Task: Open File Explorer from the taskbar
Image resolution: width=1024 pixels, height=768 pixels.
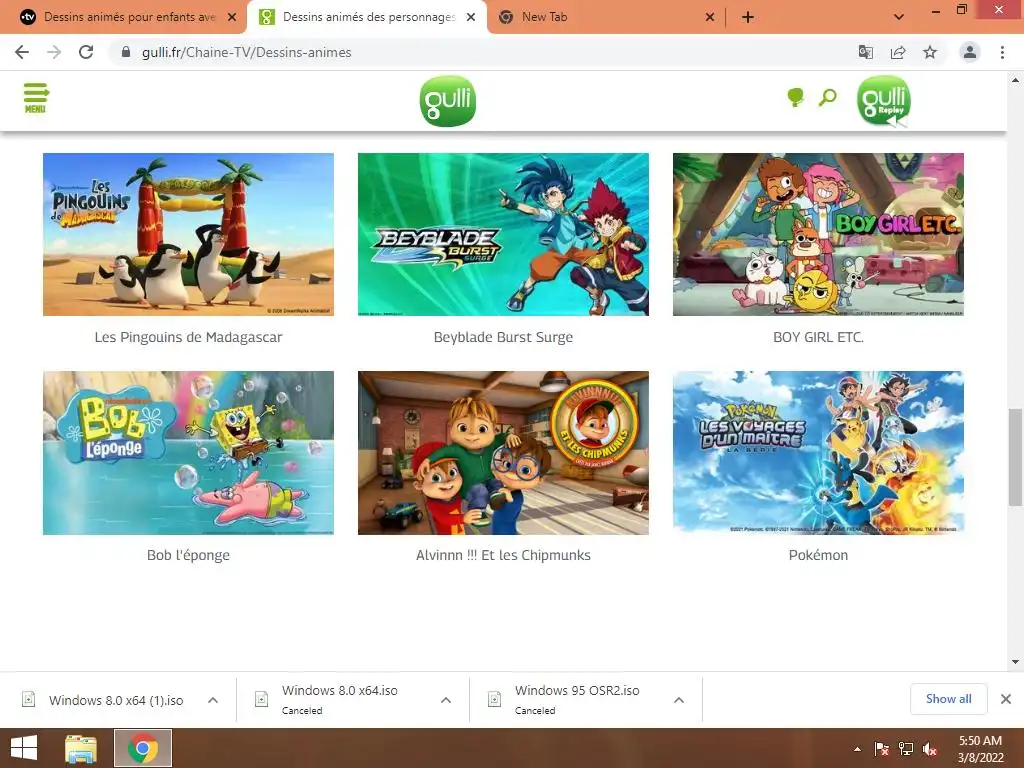Action: click(81, 748)
